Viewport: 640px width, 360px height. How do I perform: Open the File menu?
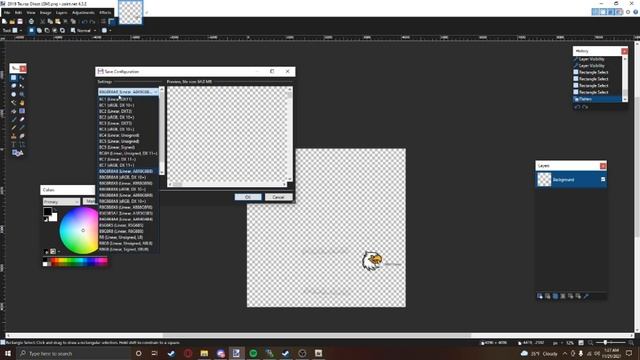[x=7, y=13]
